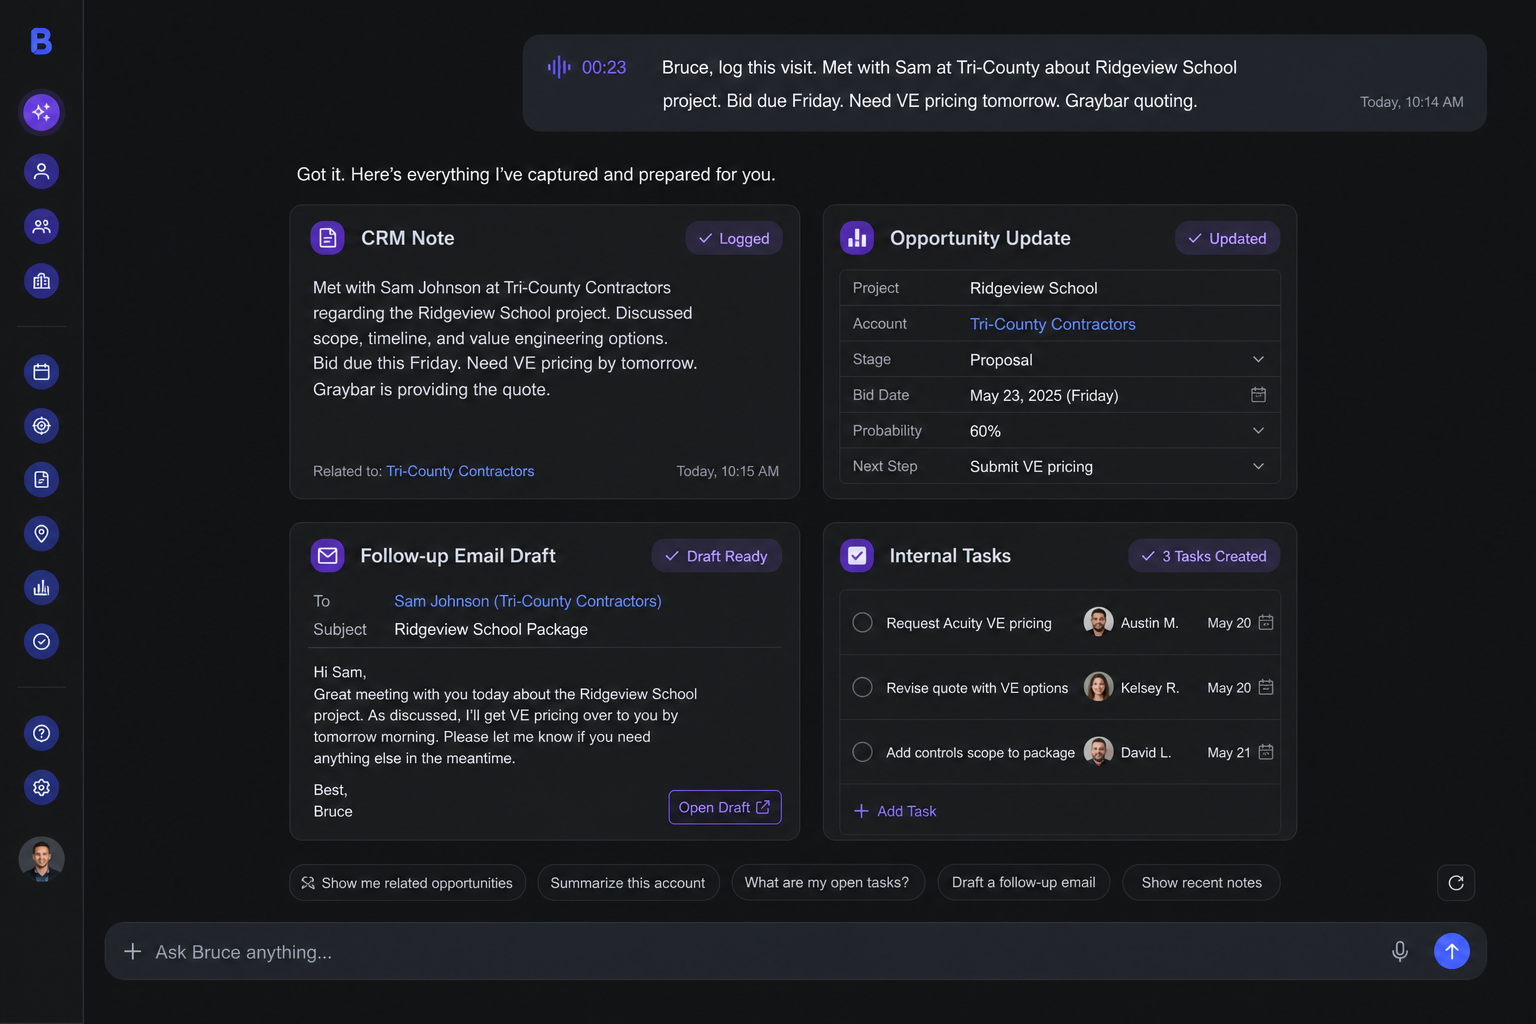The image size is (1536, 1024).
Task: Expand the Next Step dropdown
Action: 1258,466
